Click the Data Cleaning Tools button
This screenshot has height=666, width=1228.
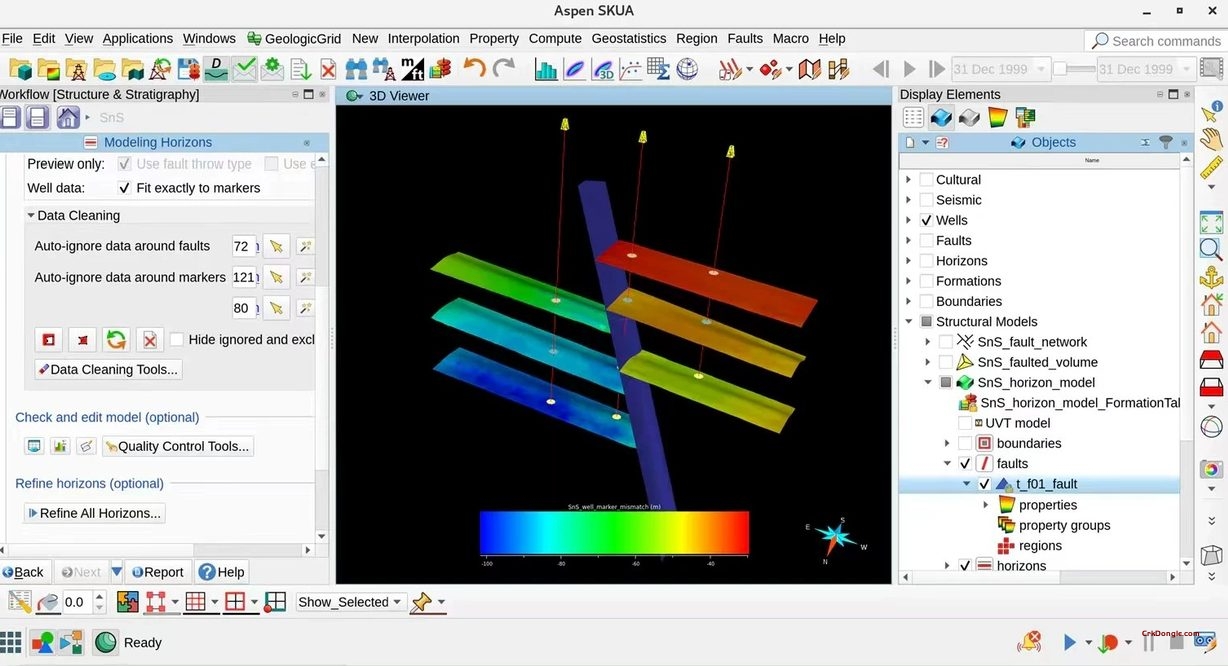point(109,369)
